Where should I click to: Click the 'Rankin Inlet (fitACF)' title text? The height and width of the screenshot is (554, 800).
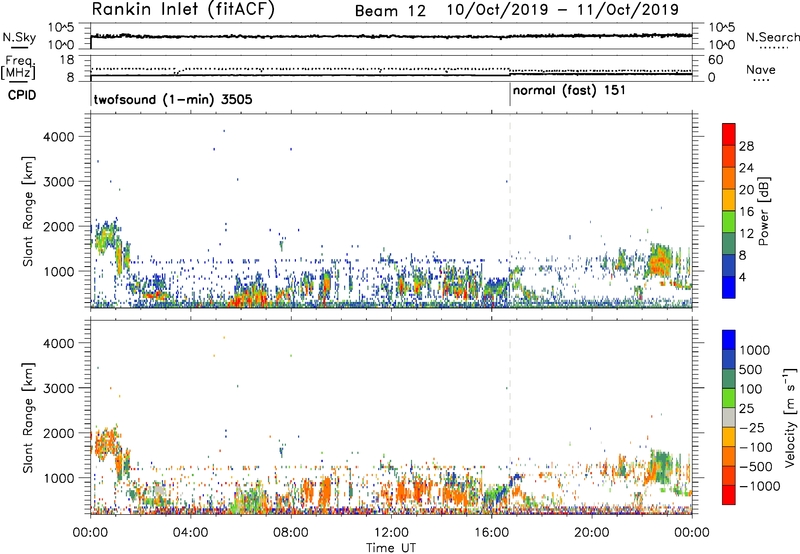point(183,9)
